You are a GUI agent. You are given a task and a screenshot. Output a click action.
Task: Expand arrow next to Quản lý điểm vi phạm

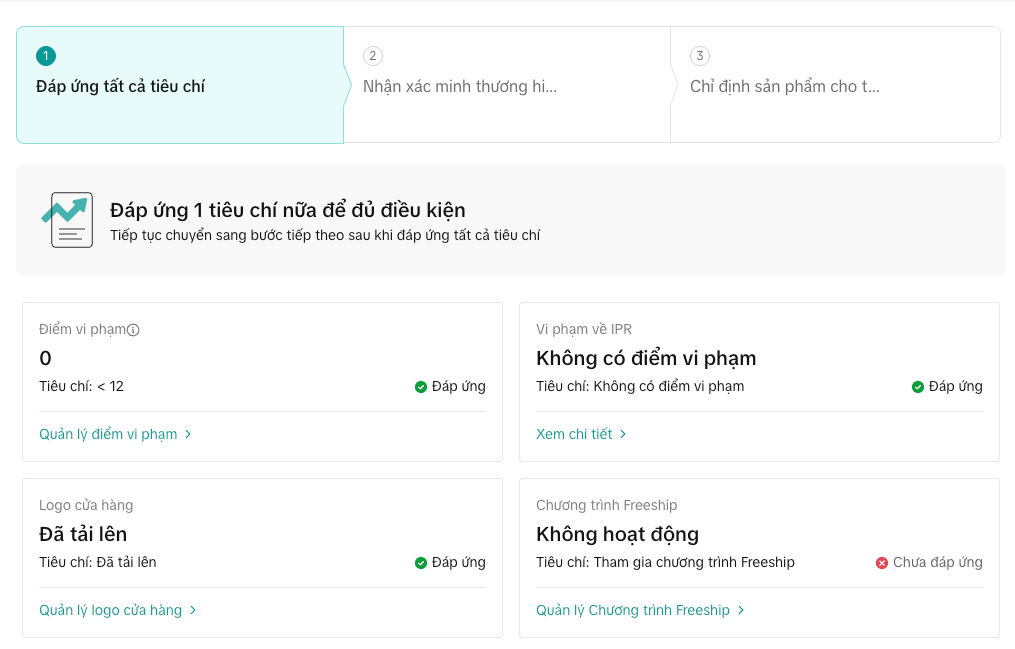[x=188, y=435]
